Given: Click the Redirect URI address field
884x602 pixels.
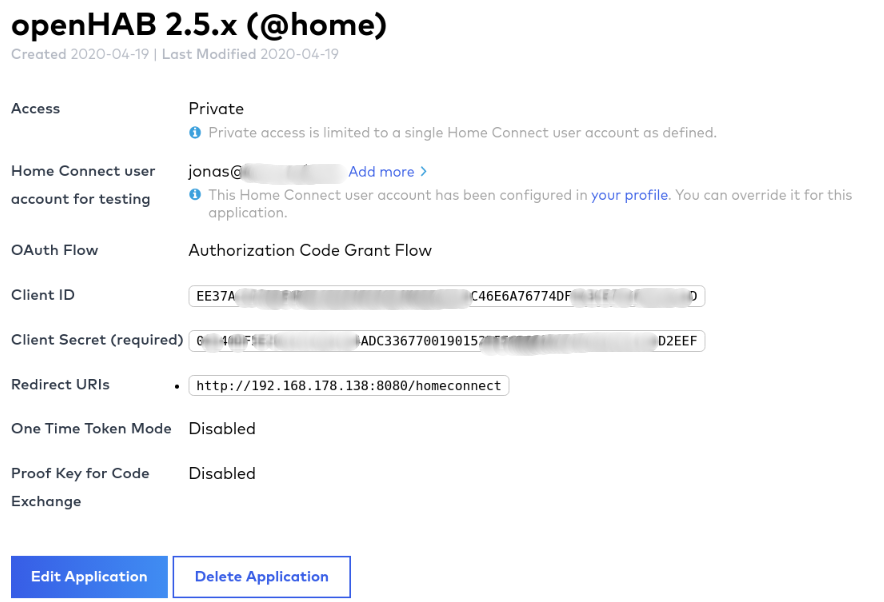Looking at the screenshot, I should click(x=349, y=385).
